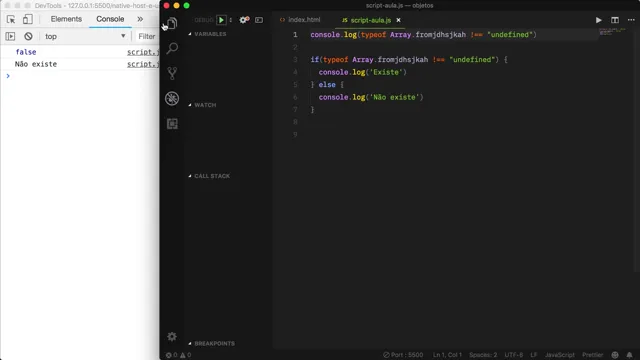This screenshot has width=640, height=360.
Task: Switch to the Console tab in DevTools
Action: click(110, 19)
